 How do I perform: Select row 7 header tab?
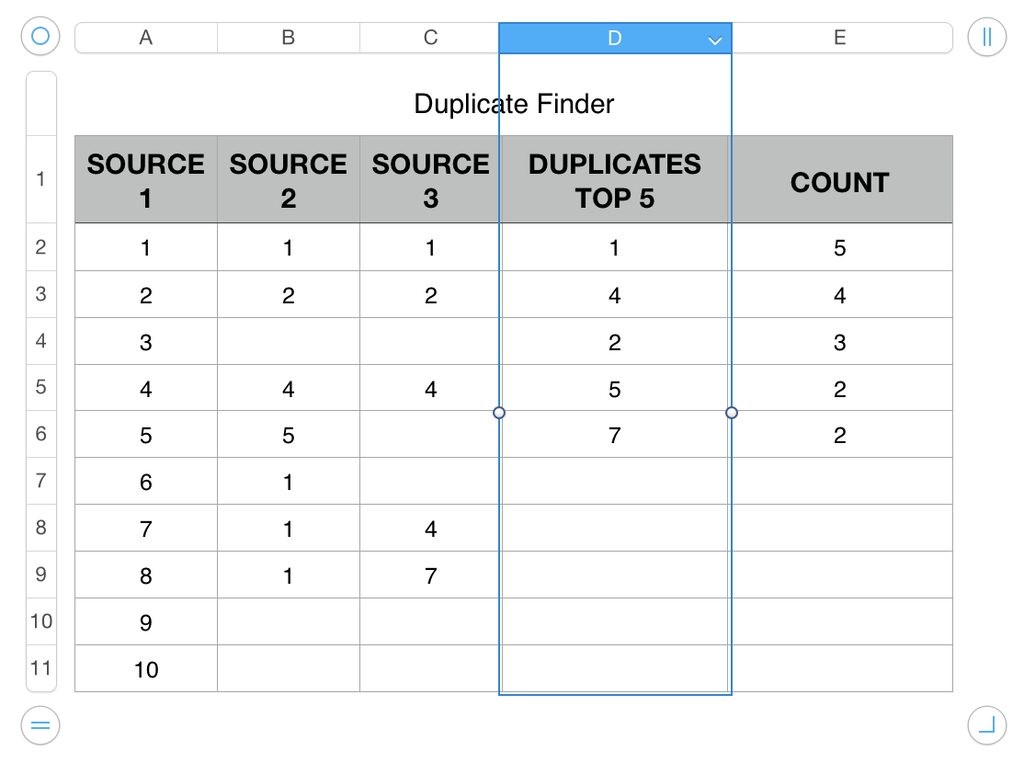(x=41, y=481)
